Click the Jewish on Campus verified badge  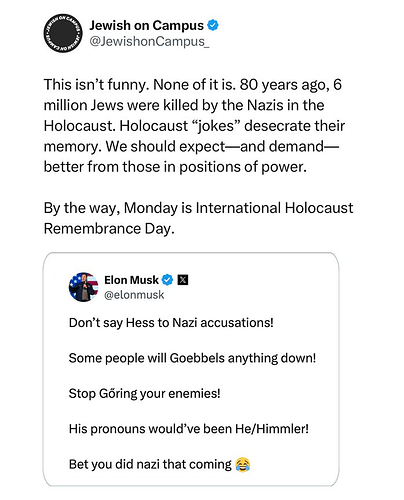click(x=213, y=25)
